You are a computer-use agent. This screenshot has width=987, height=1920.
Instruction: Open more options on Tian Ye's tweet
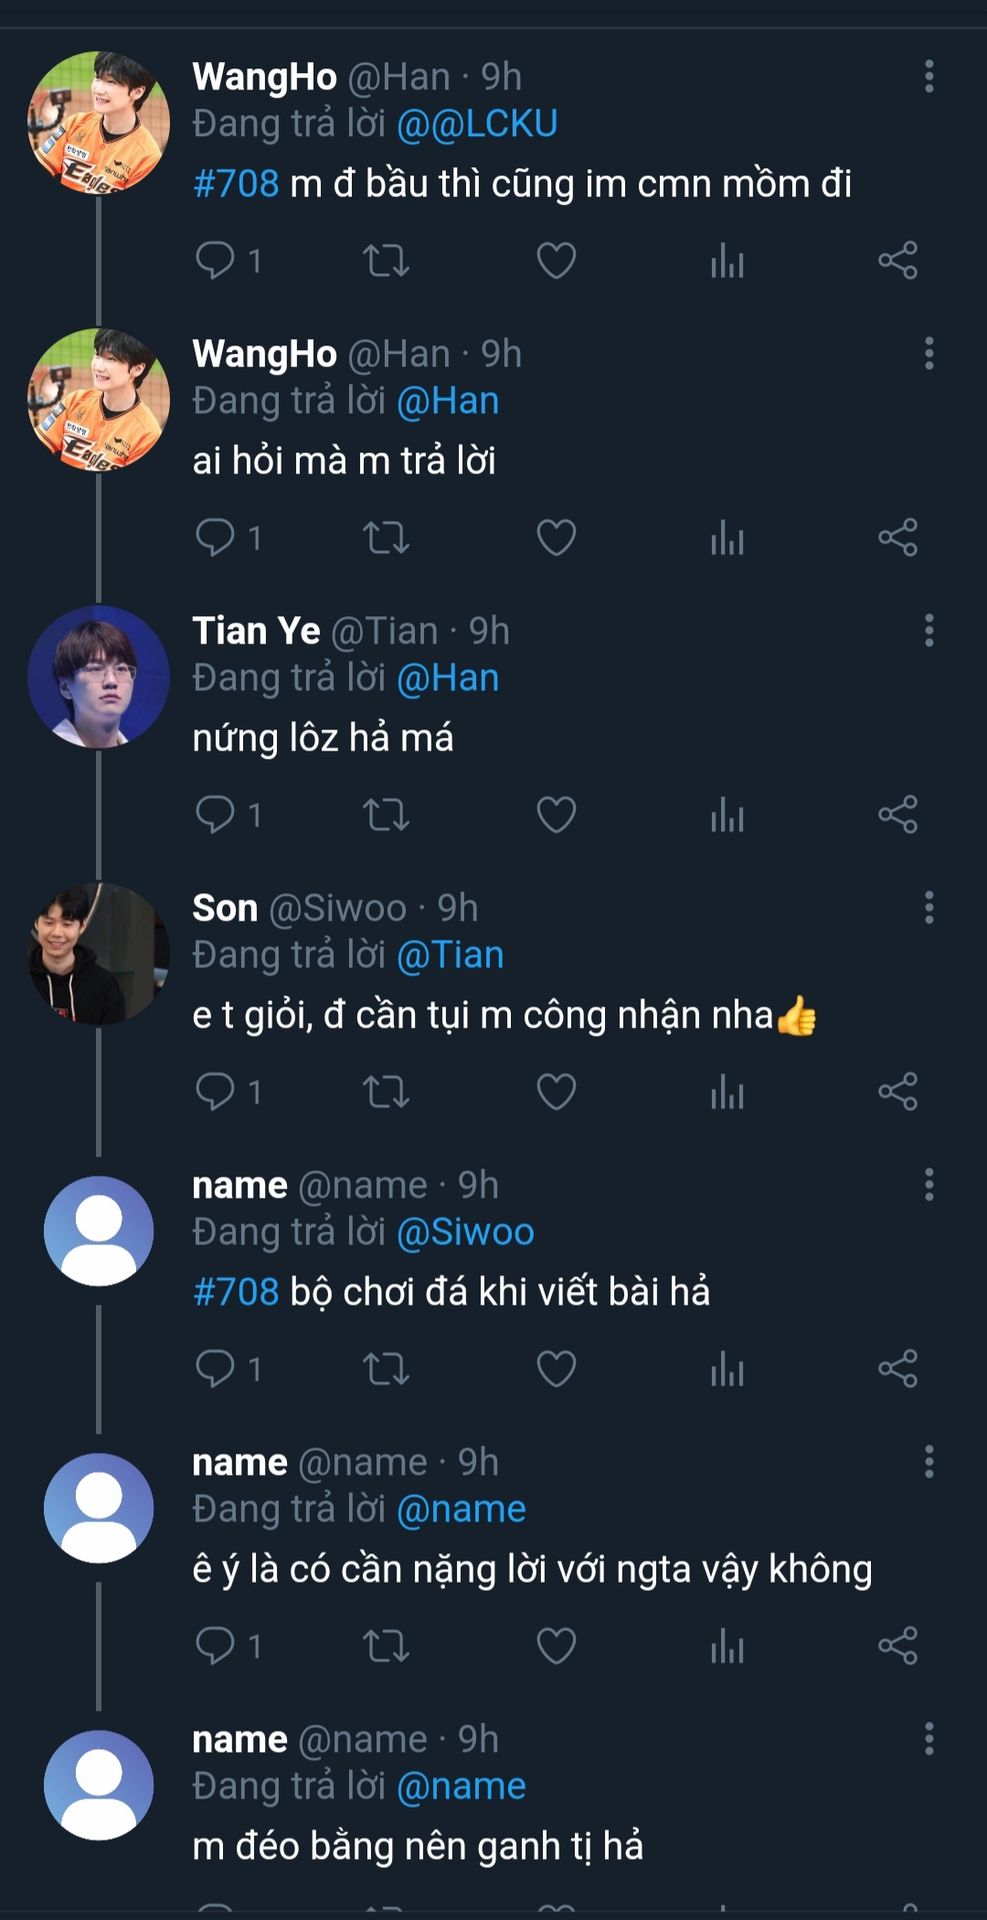tap(929, 631)
